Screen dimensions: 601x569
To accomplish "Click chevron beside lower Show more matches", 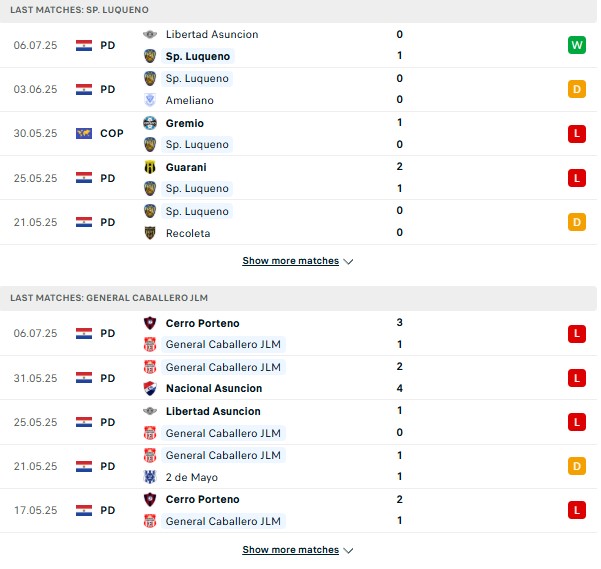I will click(x=348, y=551).
